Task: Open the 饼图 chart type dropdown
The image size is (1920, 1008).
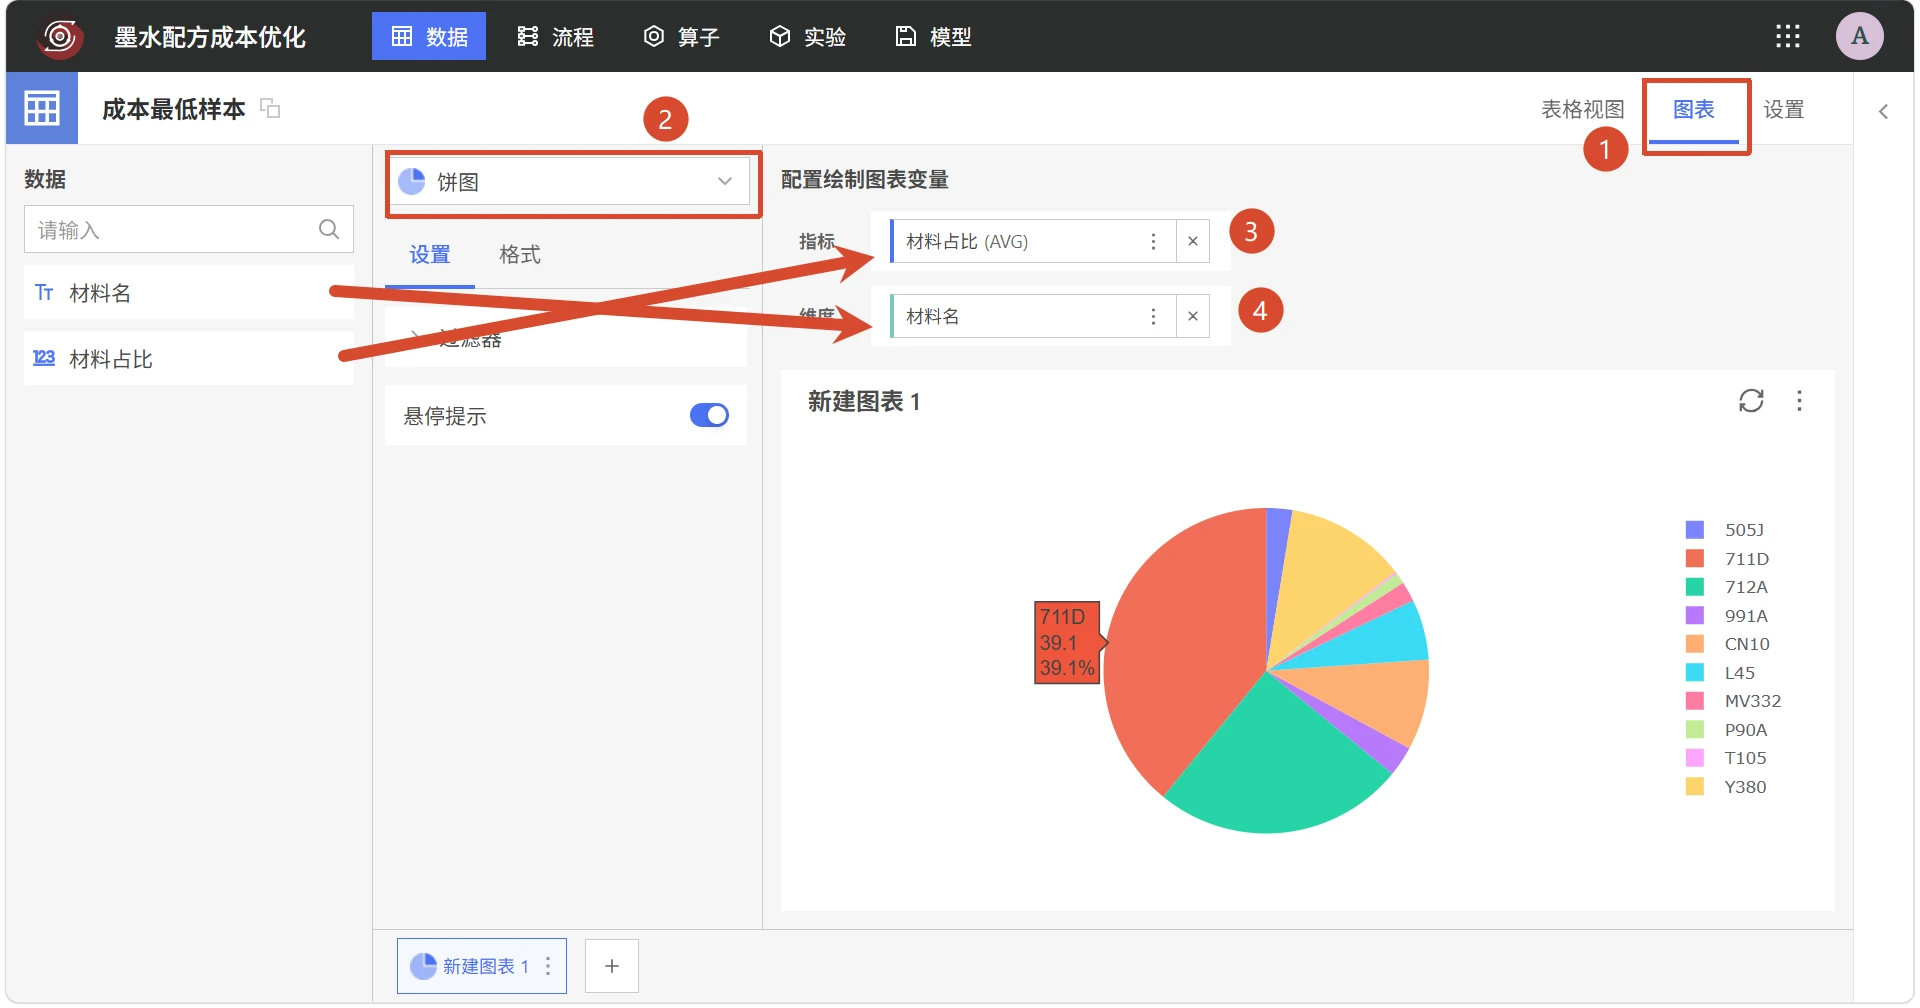Action: tap(570, 182)
